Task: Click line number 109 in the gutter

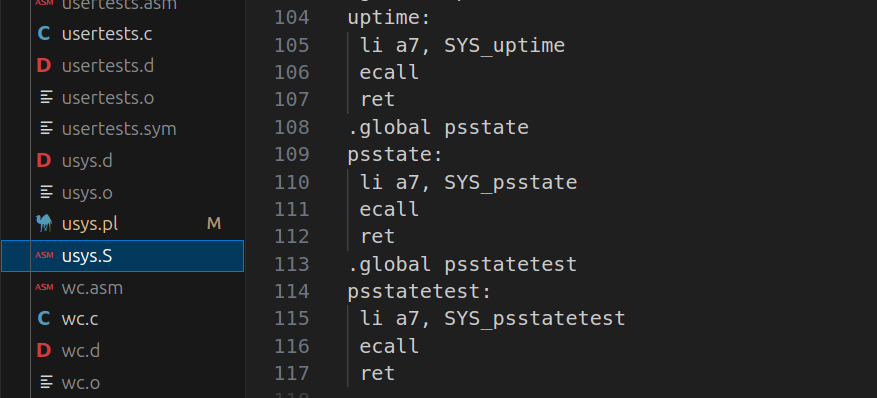Action: [x=291, y=155]
